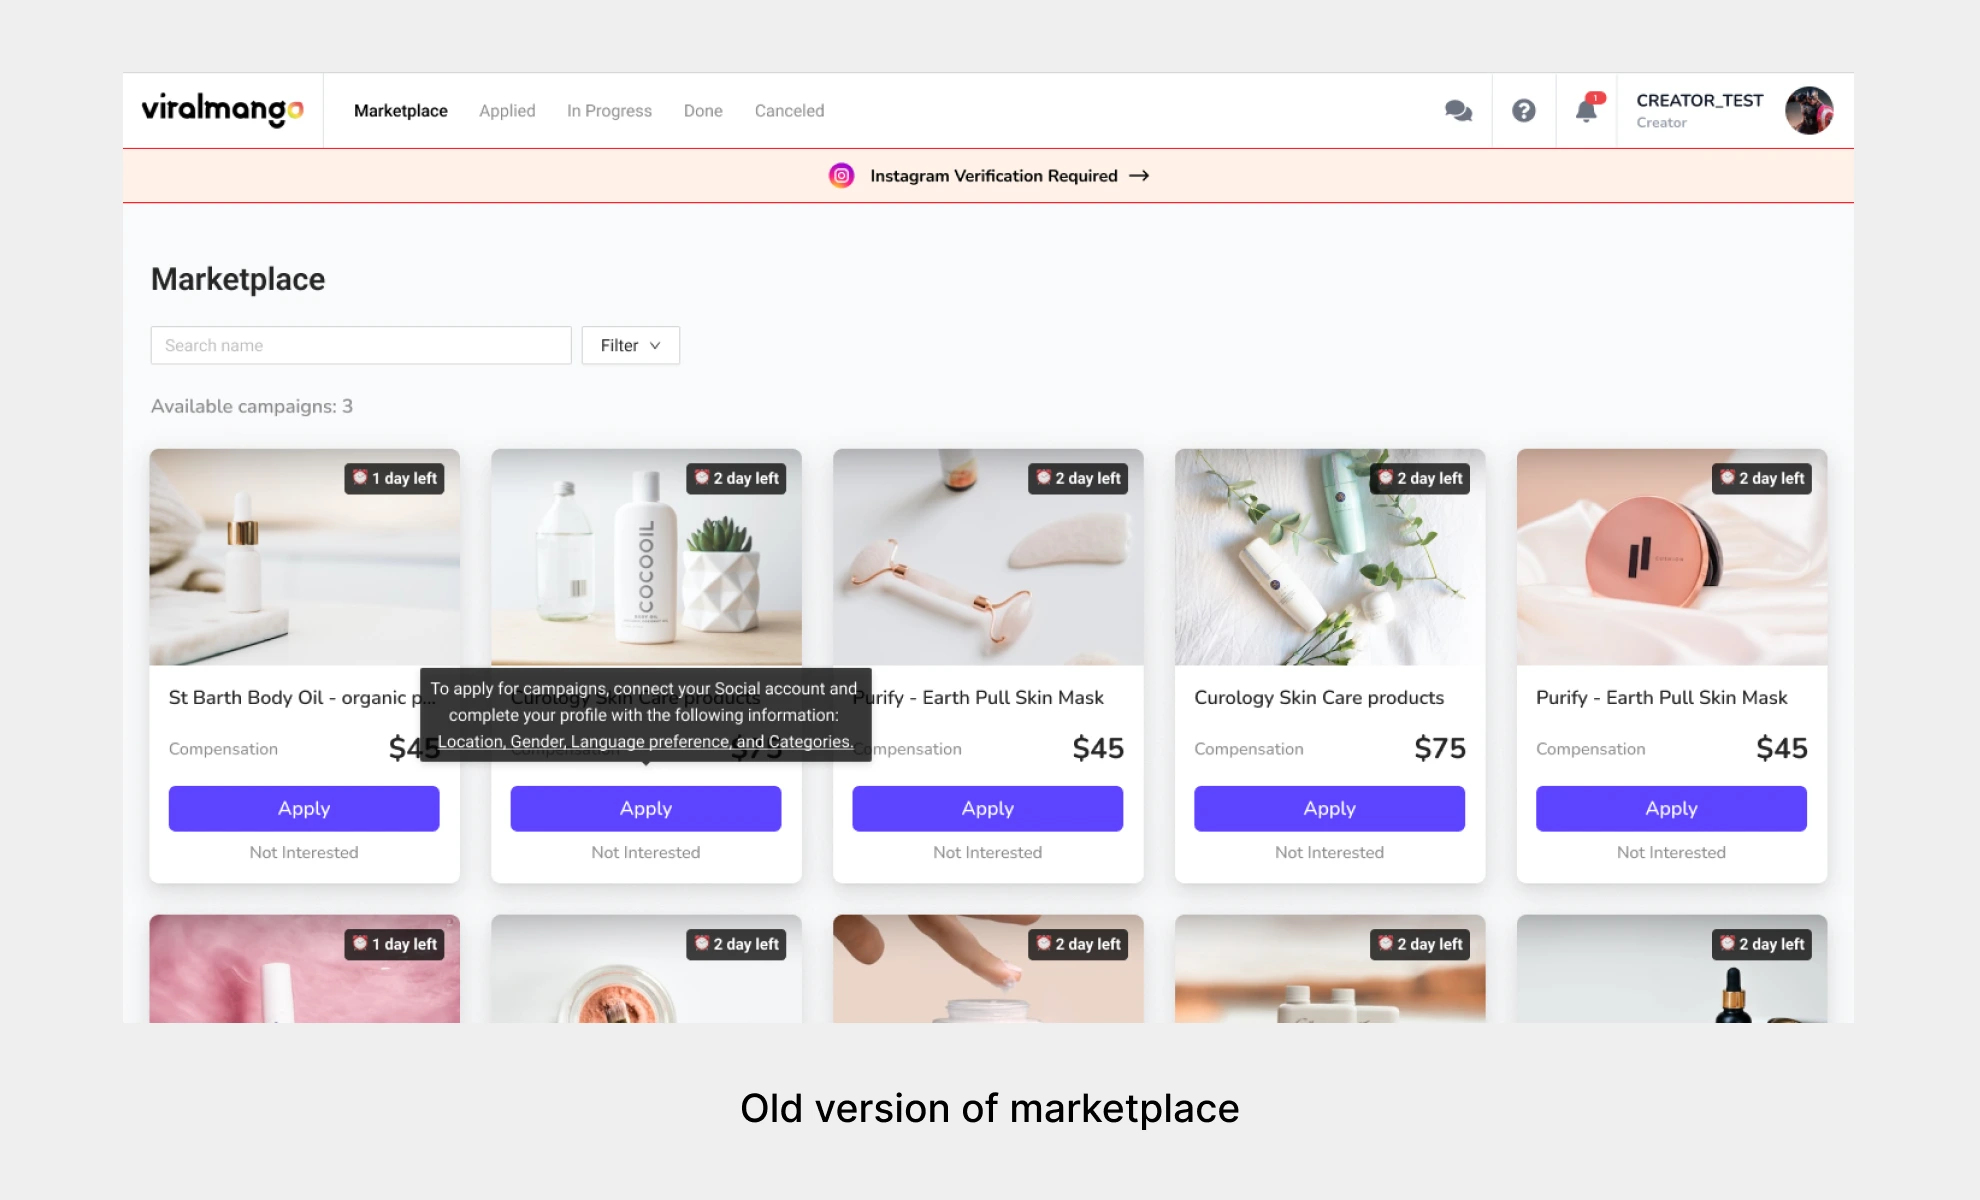Open the notifications bell icon
This screenshot has height=1200, width=1980.
click(1585, 112)
